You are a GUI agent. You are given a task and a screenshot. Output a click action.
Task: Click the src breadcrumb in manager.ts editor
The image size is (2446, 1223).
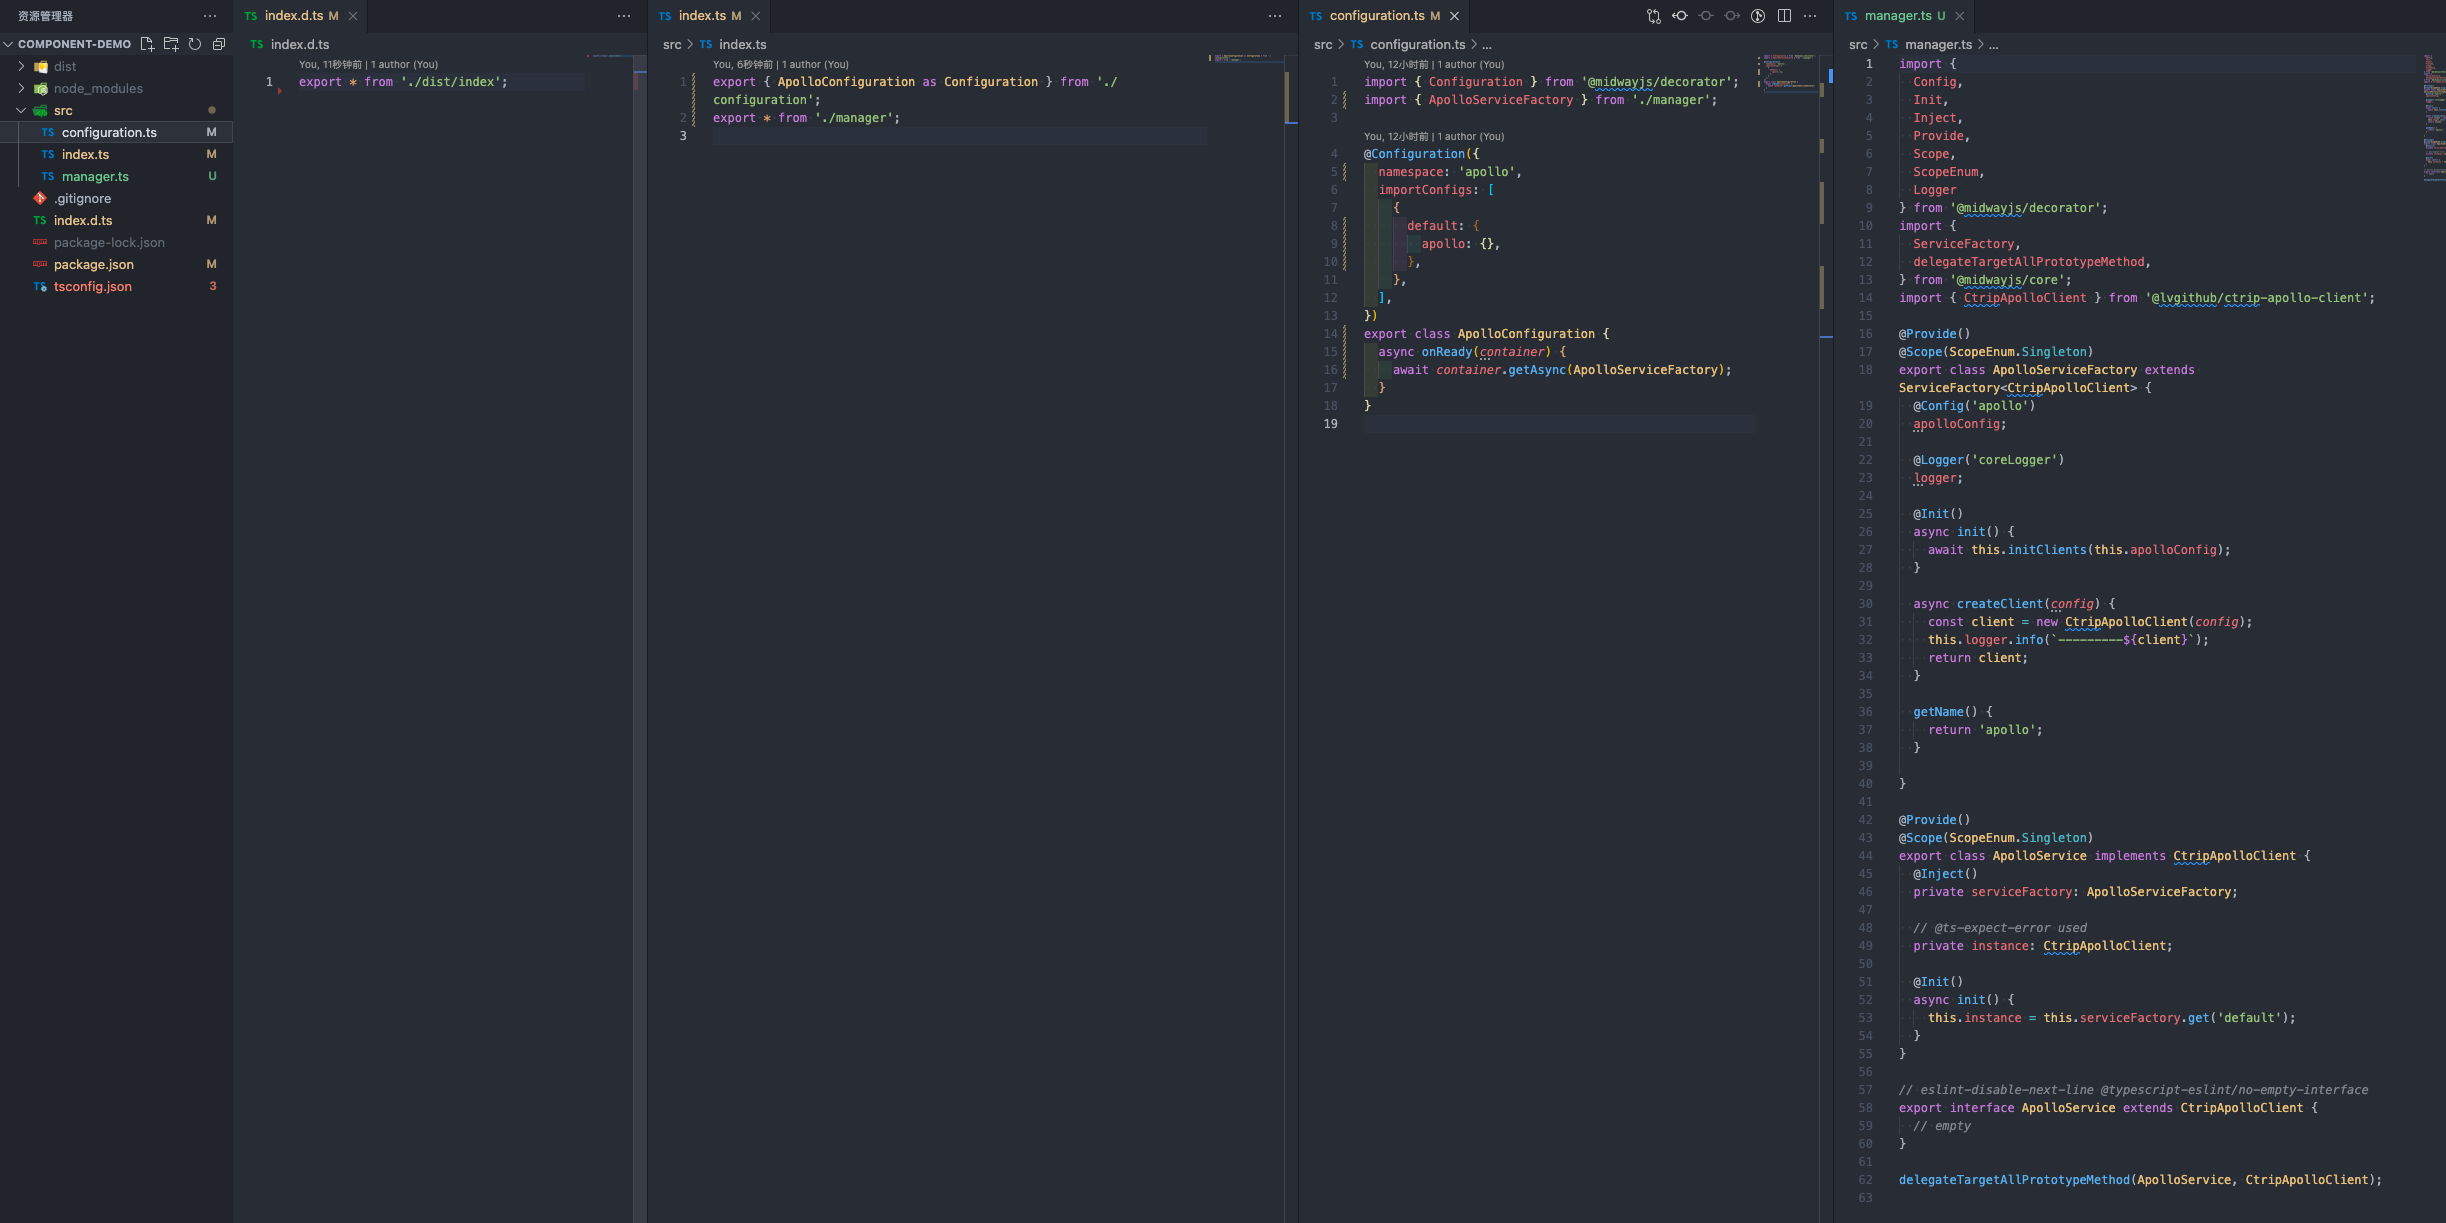(x=1858, y=44)
